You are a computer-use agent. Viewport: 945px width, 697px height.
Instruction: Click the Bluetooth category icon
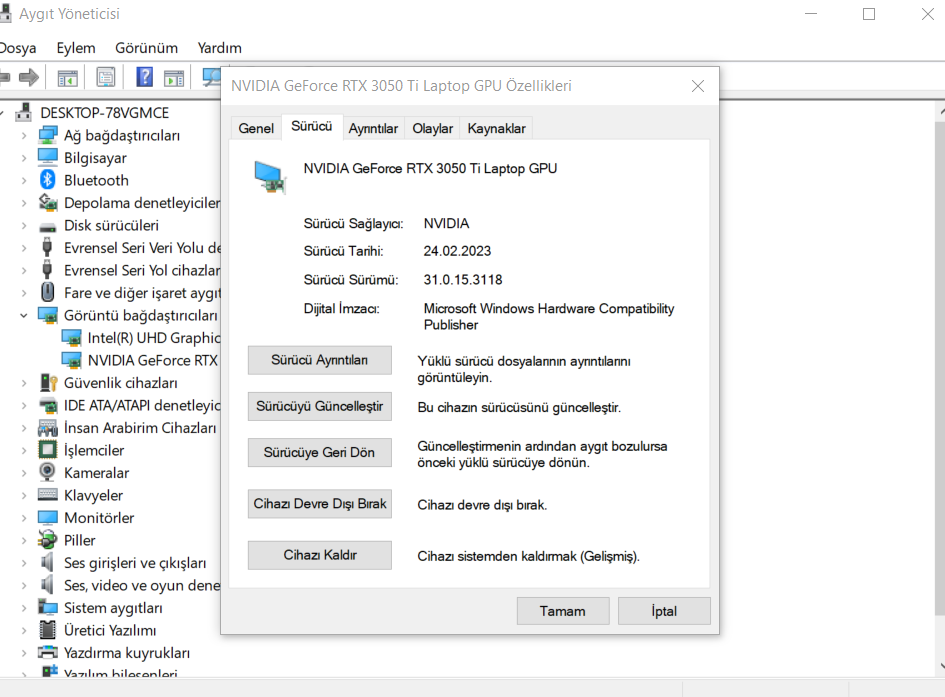48,180
